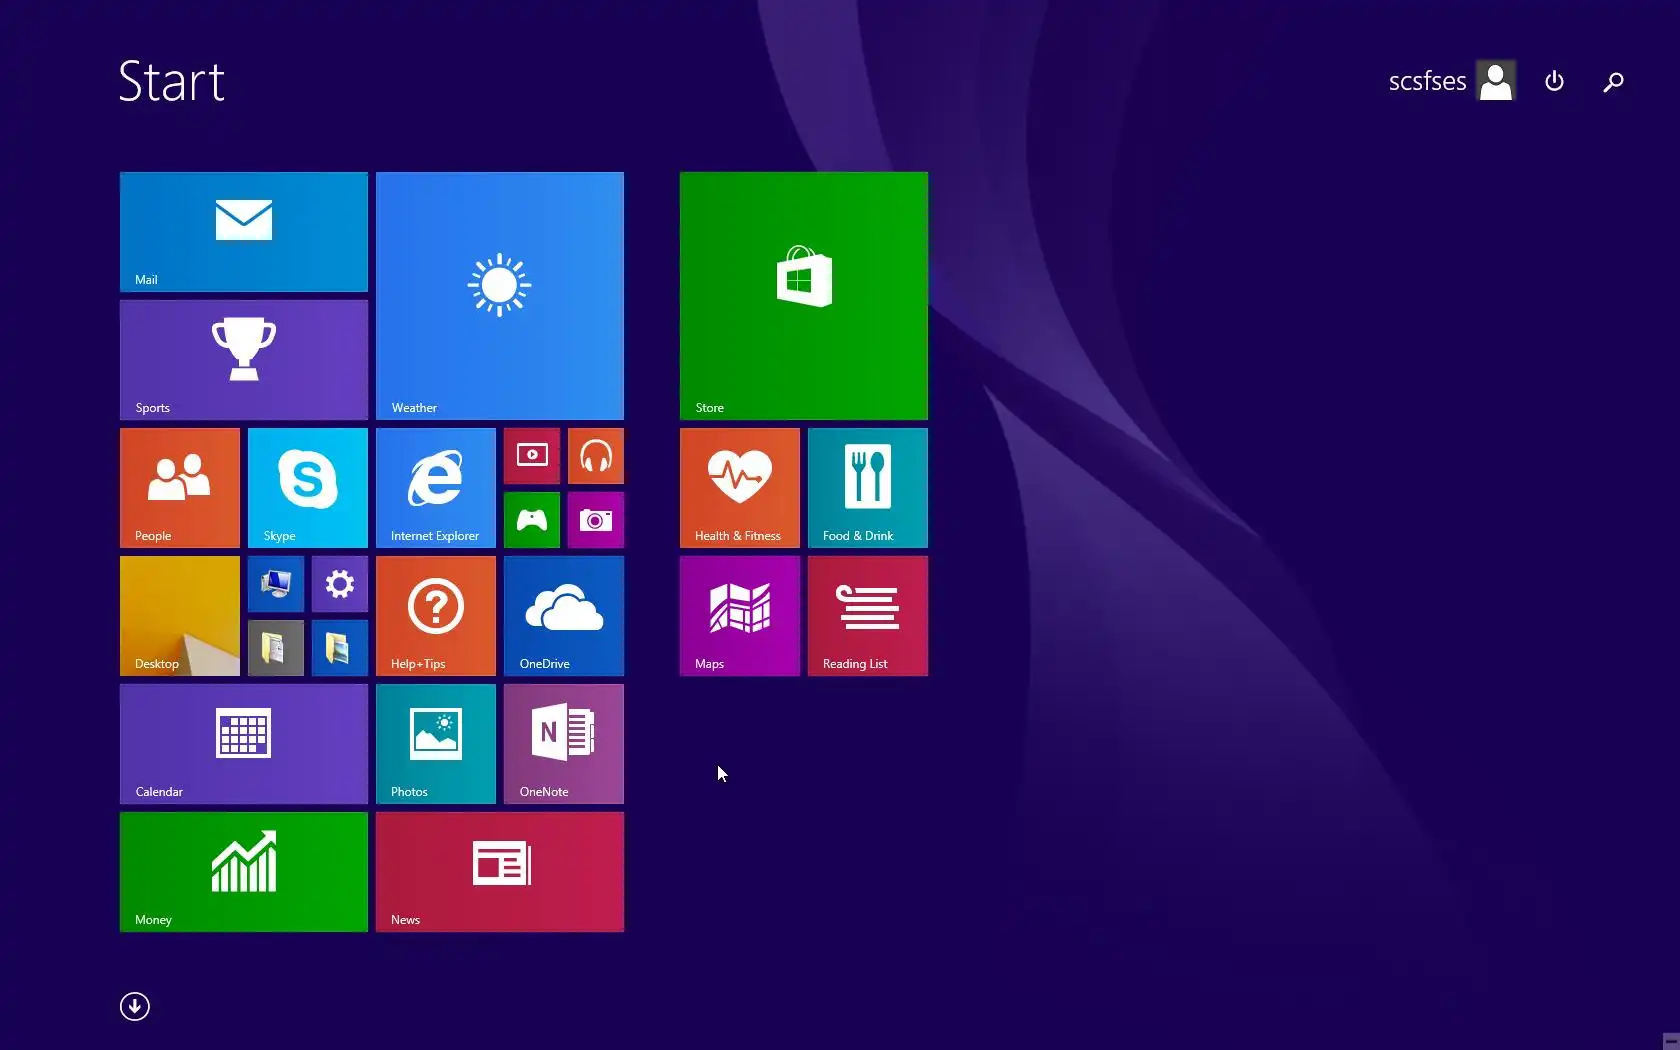The width and height of the screenshot is (1680, 1050).
Task: Open the scsfses user account menu
Action: (x=1452, y=81)
